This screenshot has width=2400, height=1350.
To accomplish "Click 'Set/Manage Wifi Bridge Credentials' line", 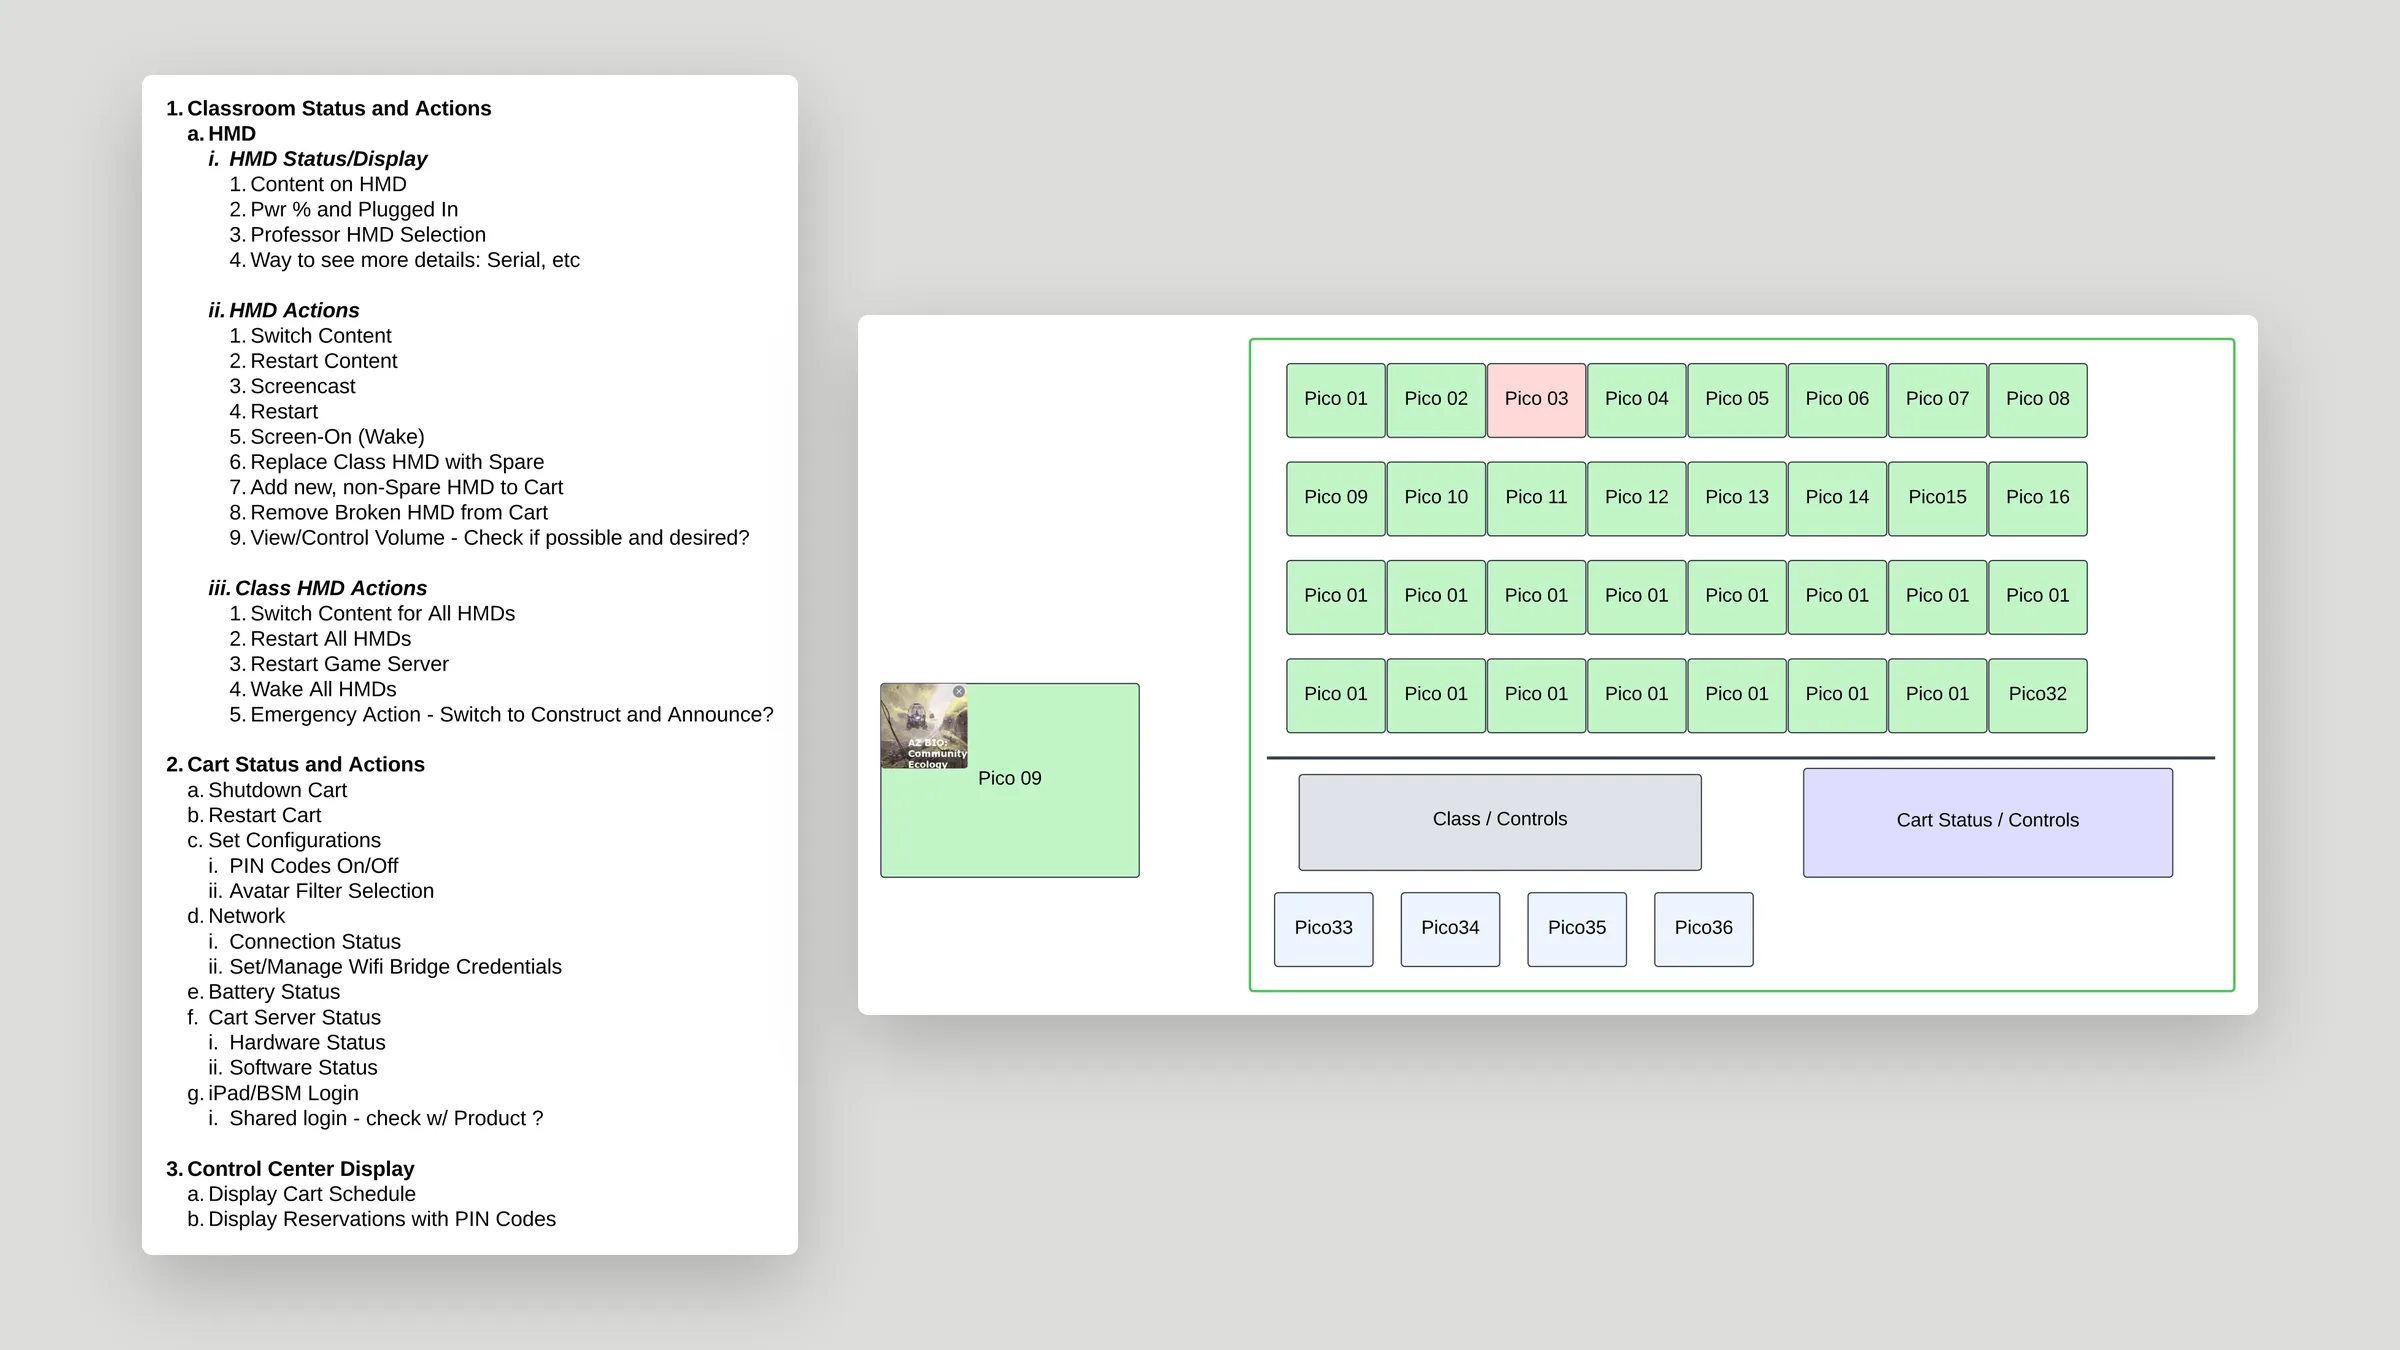I will coord(396,967).
